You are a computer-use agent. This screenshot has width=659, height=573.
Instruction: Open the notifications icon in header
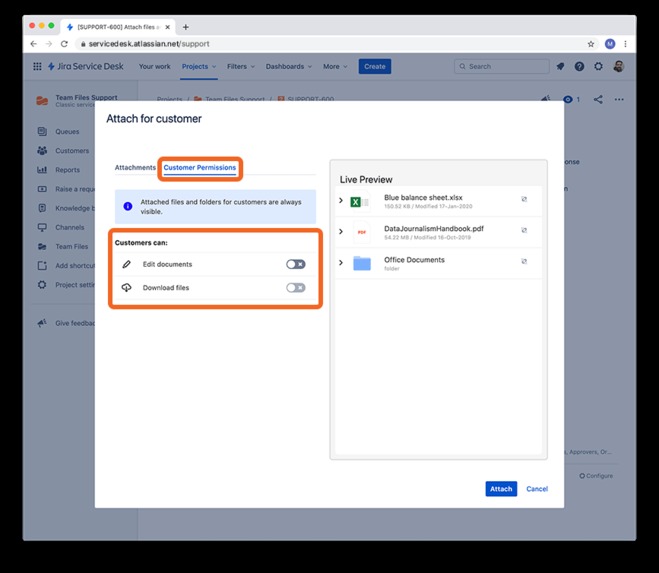560,66
